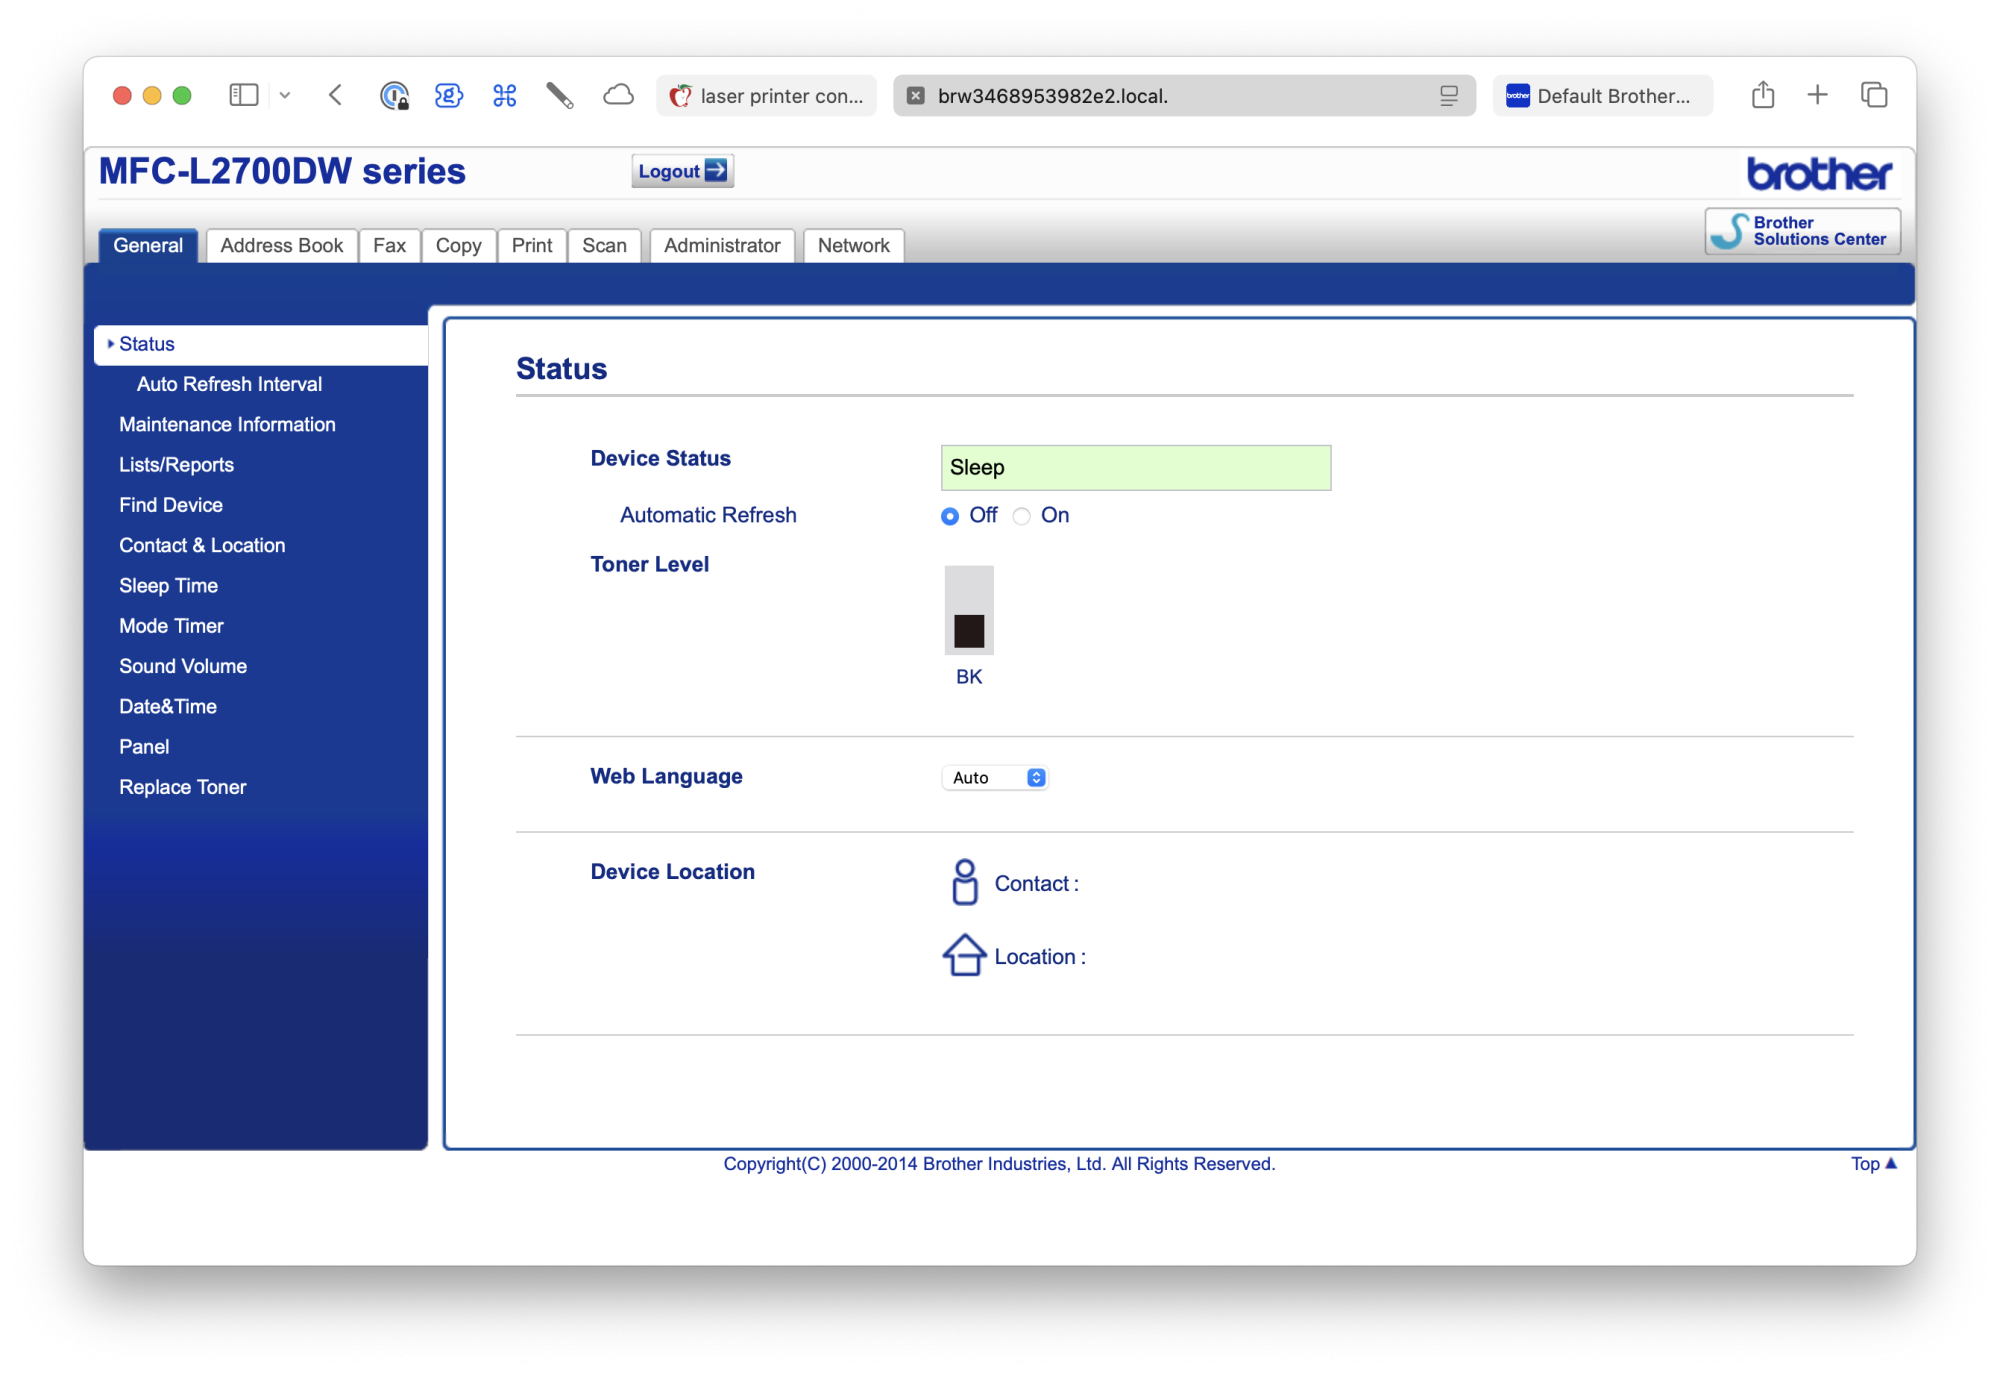Click the Share icon in toolbar
The image size is (2000, 1376).
pyautogui.click(x=1763, y=95)
